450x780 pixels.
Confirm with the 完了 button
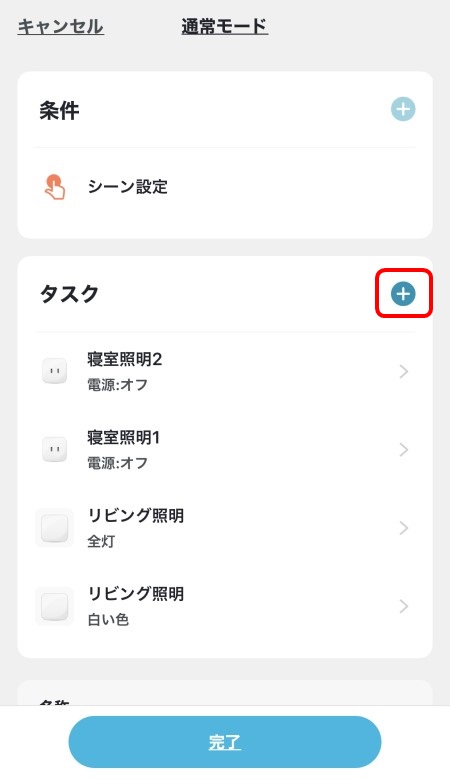point(225,742)
